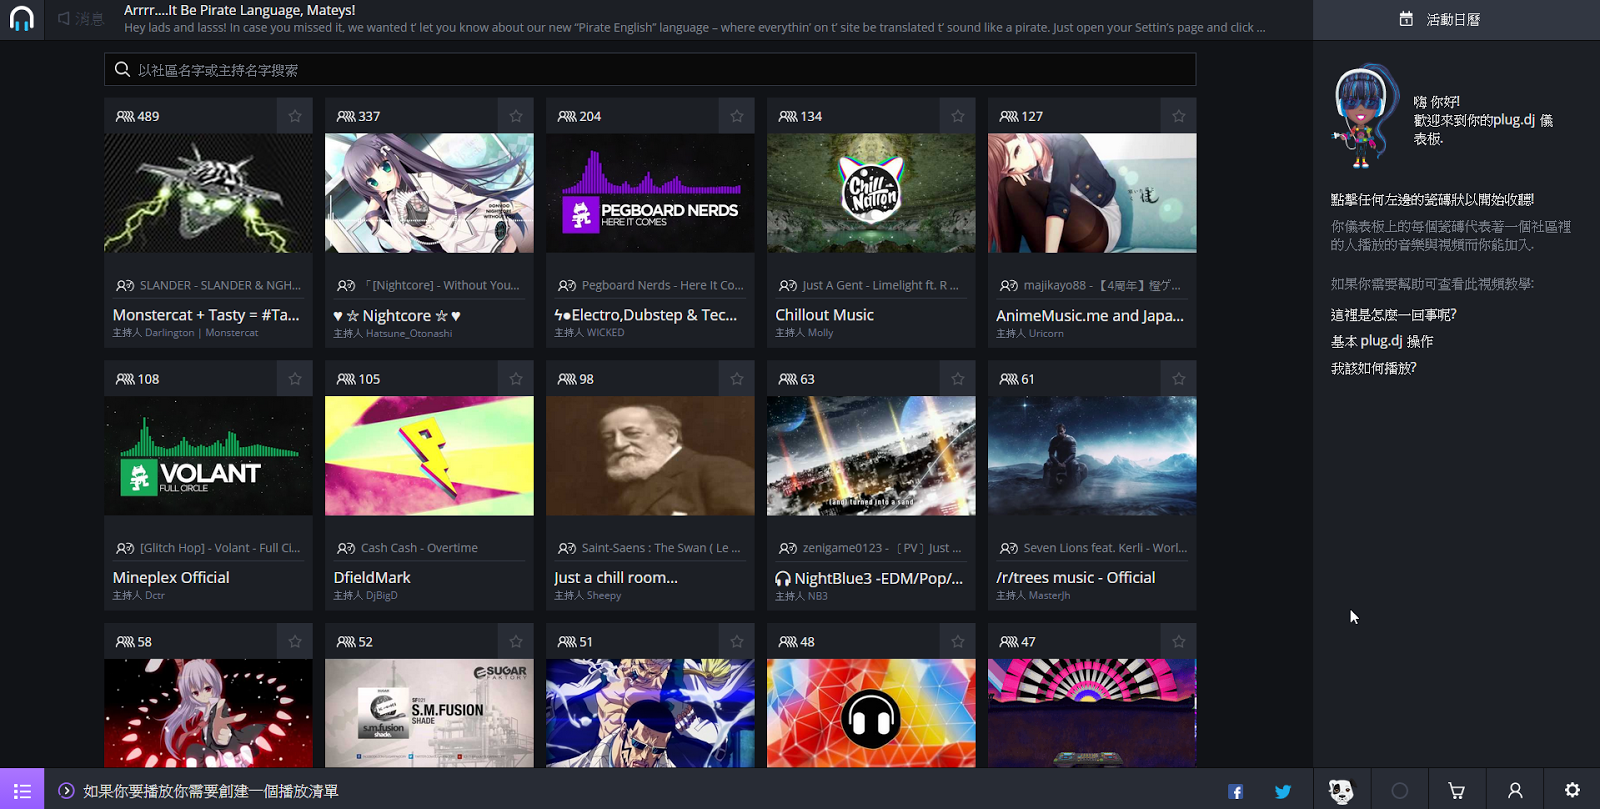The height and width of the screenshot is (809, 1600).
Task: Star the headphones community with 48 listeners
Action: [x=958, y=642]
